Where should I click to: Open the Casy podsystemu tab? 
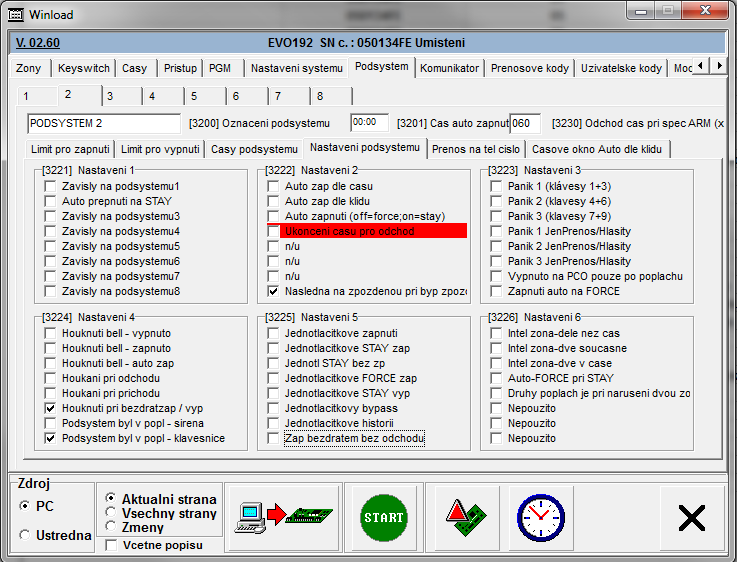[254, 149]
